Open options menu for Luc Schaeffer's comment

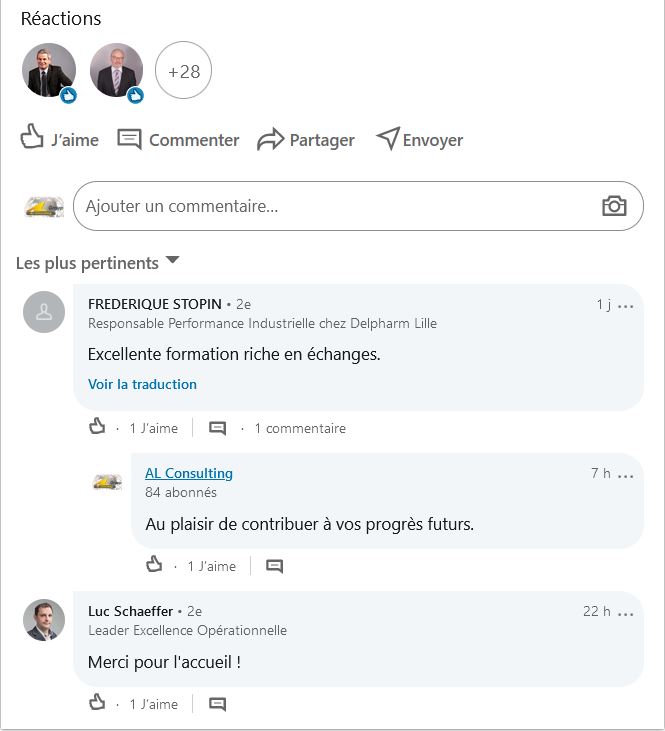[x=627, y=613]
